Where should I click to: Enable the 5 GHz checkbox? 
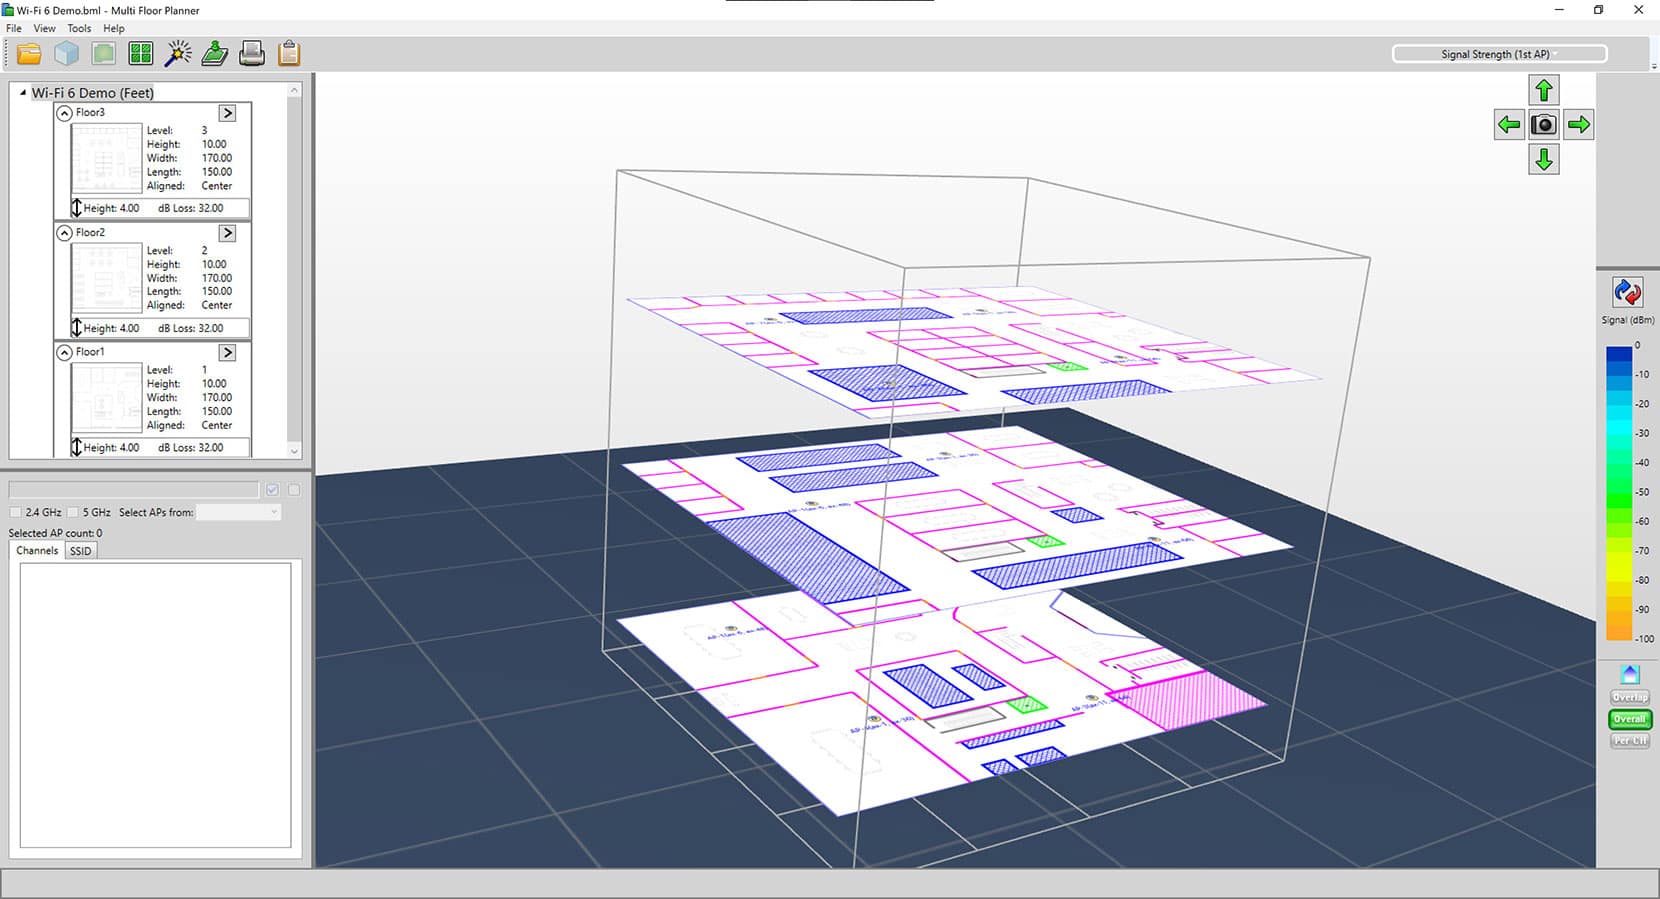(x=73, y=512)
